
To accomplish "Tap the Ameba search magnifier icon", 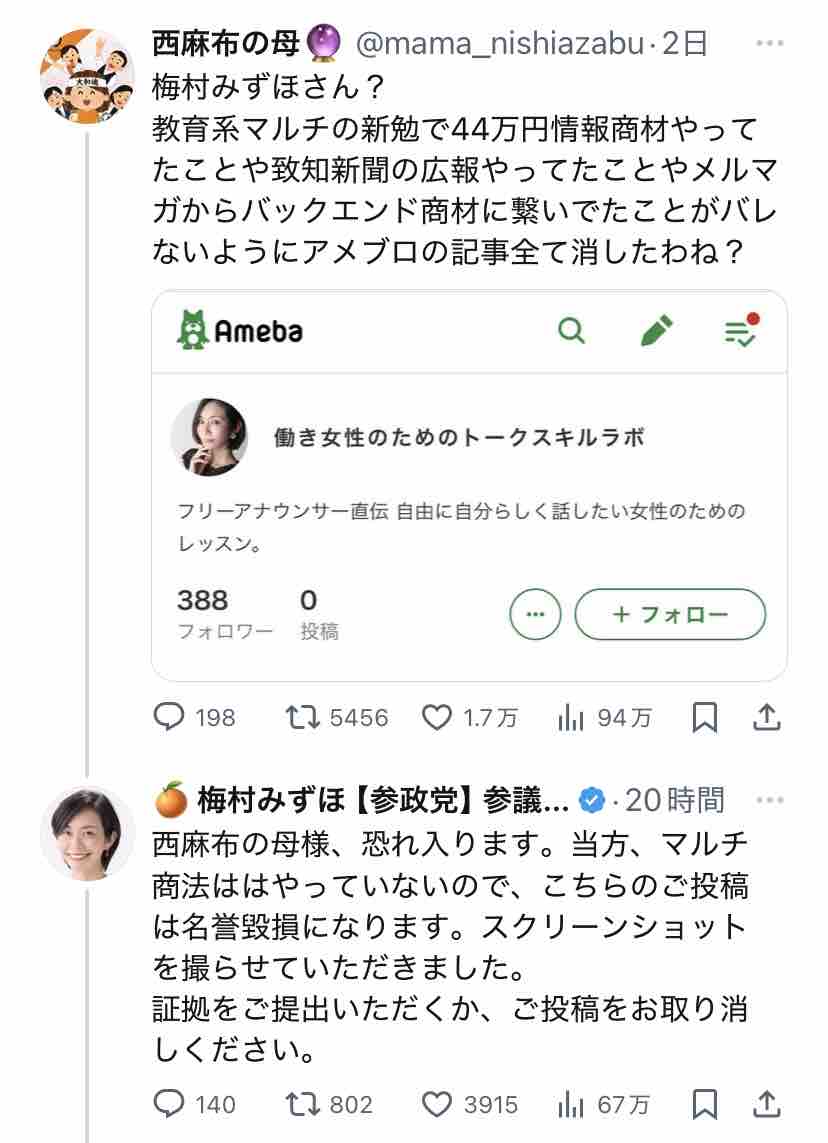I will (572, 330).
